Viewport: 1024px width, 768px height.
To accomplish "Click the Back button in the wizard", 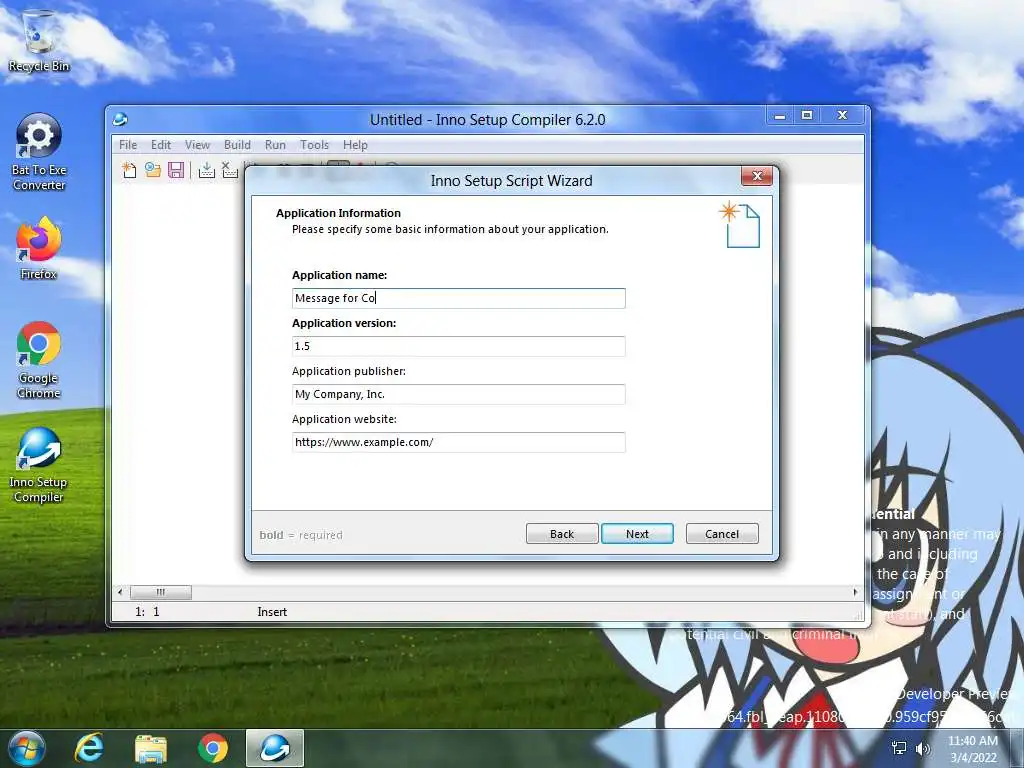I will (x=562, y=534).
